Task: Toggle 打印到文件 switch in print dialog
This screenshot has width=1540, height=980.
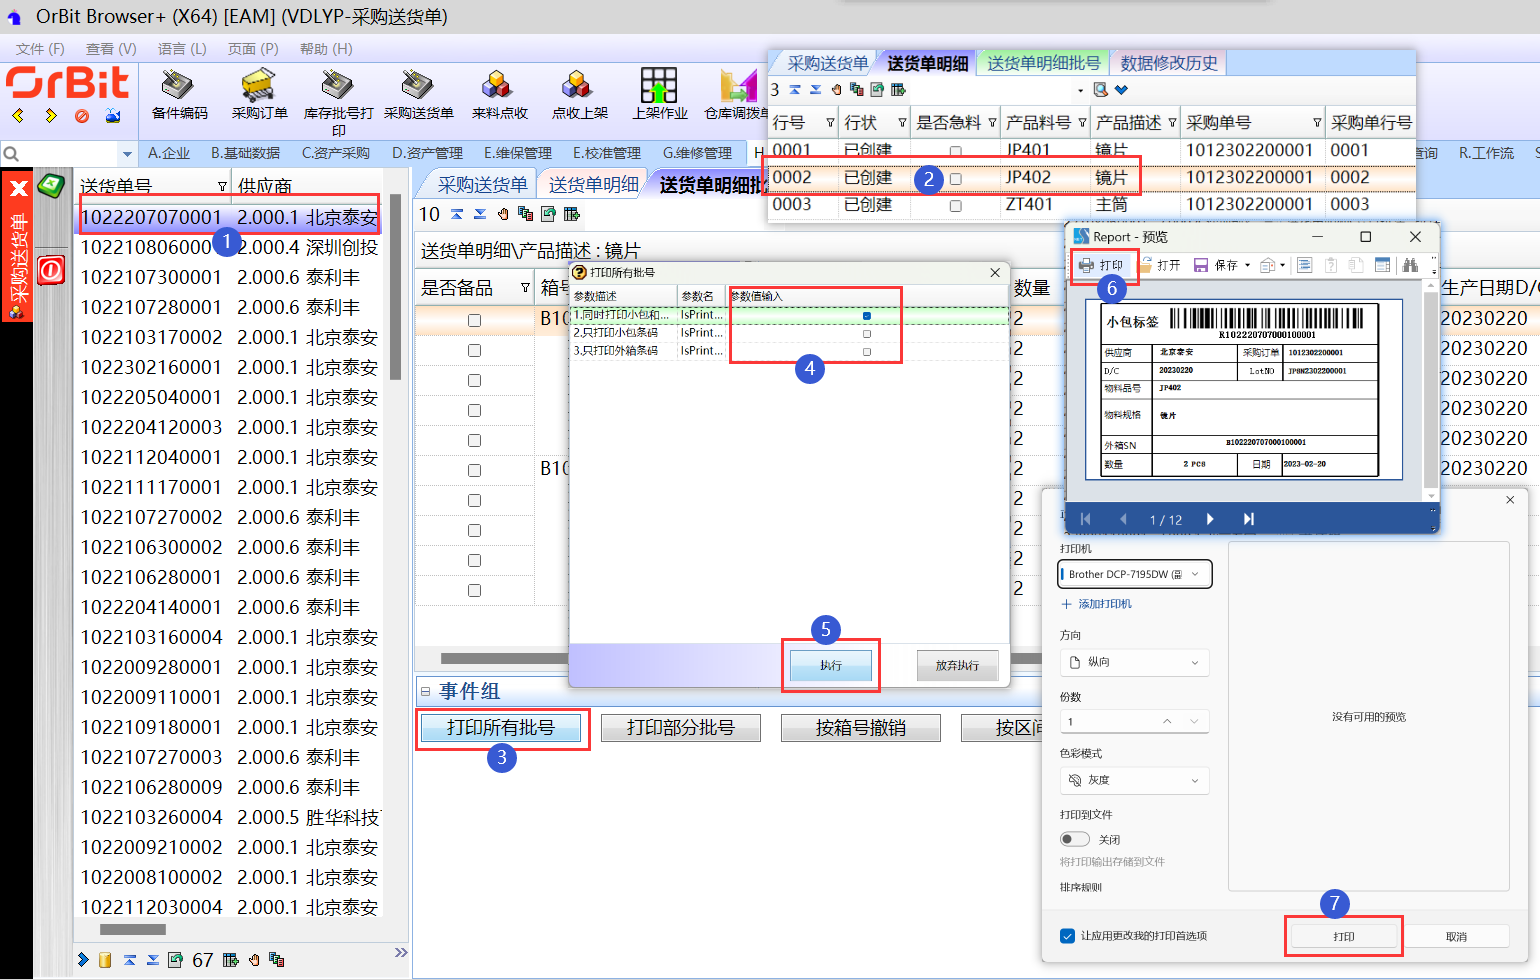Action: (1075, 839)
